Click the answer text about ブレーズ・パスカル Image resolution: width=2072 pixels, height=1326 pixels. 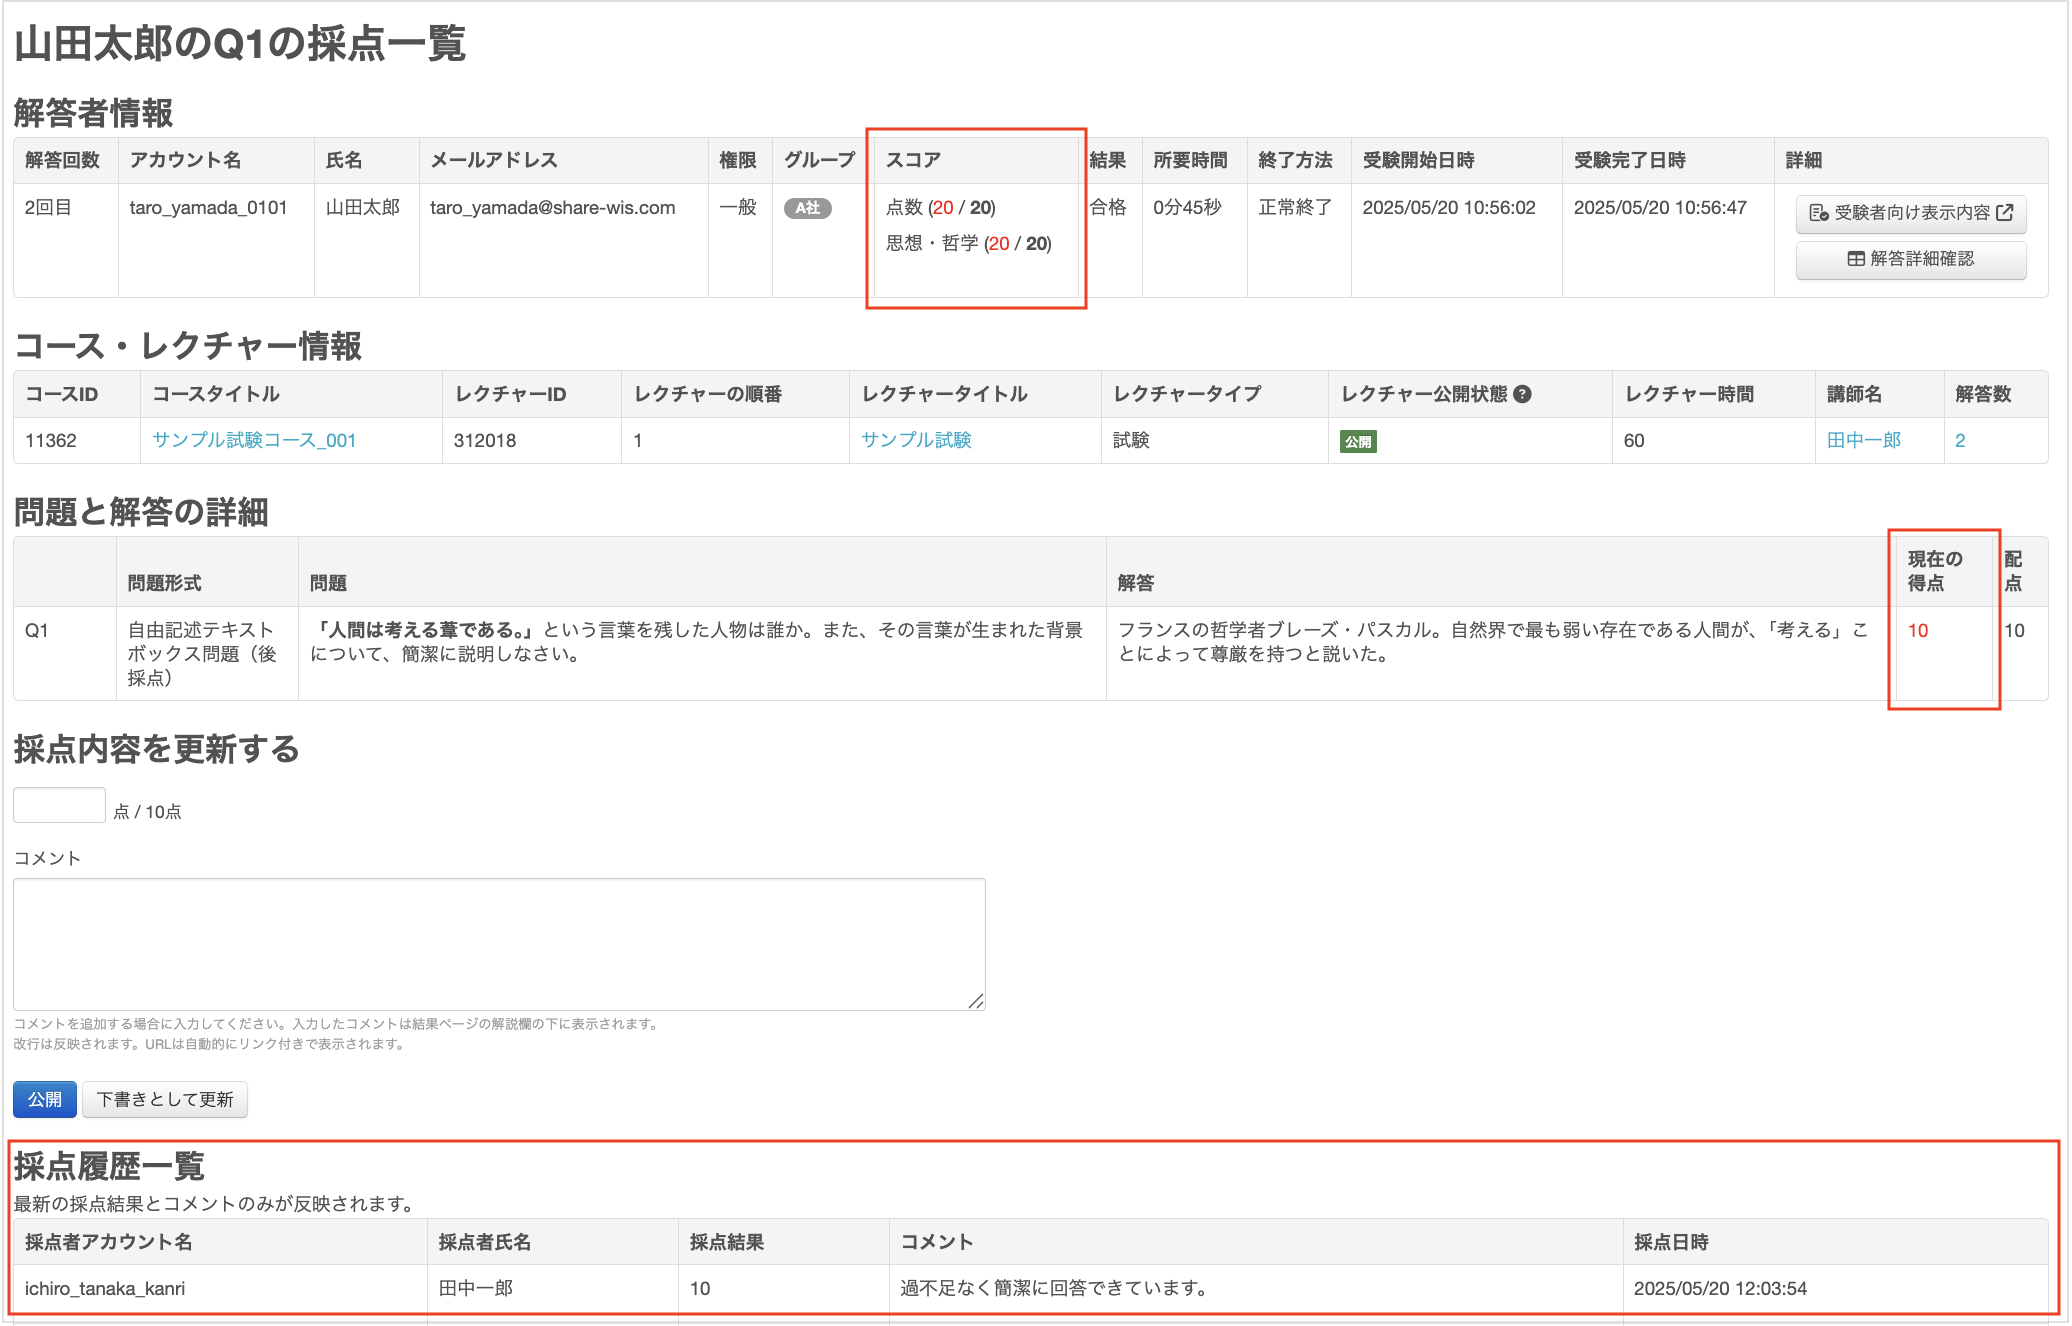click(x=1493, y=642)
